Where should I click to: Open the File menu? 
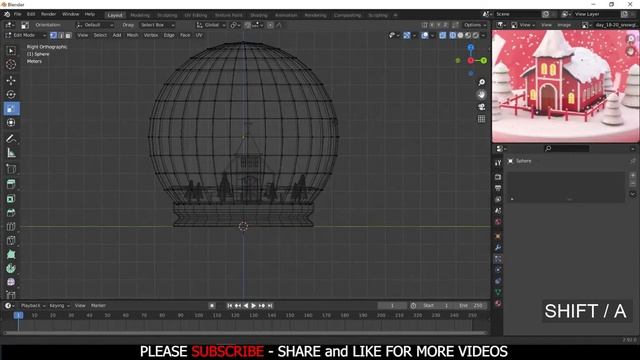[18, 14]
